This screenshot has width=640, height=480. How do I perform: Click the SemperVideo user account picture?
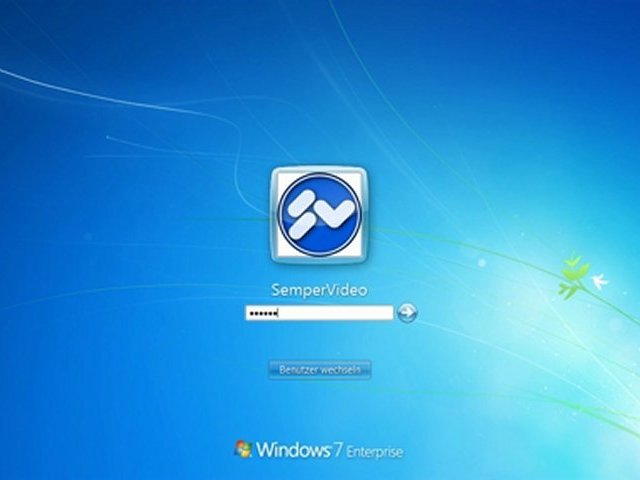tap(319, 214)
